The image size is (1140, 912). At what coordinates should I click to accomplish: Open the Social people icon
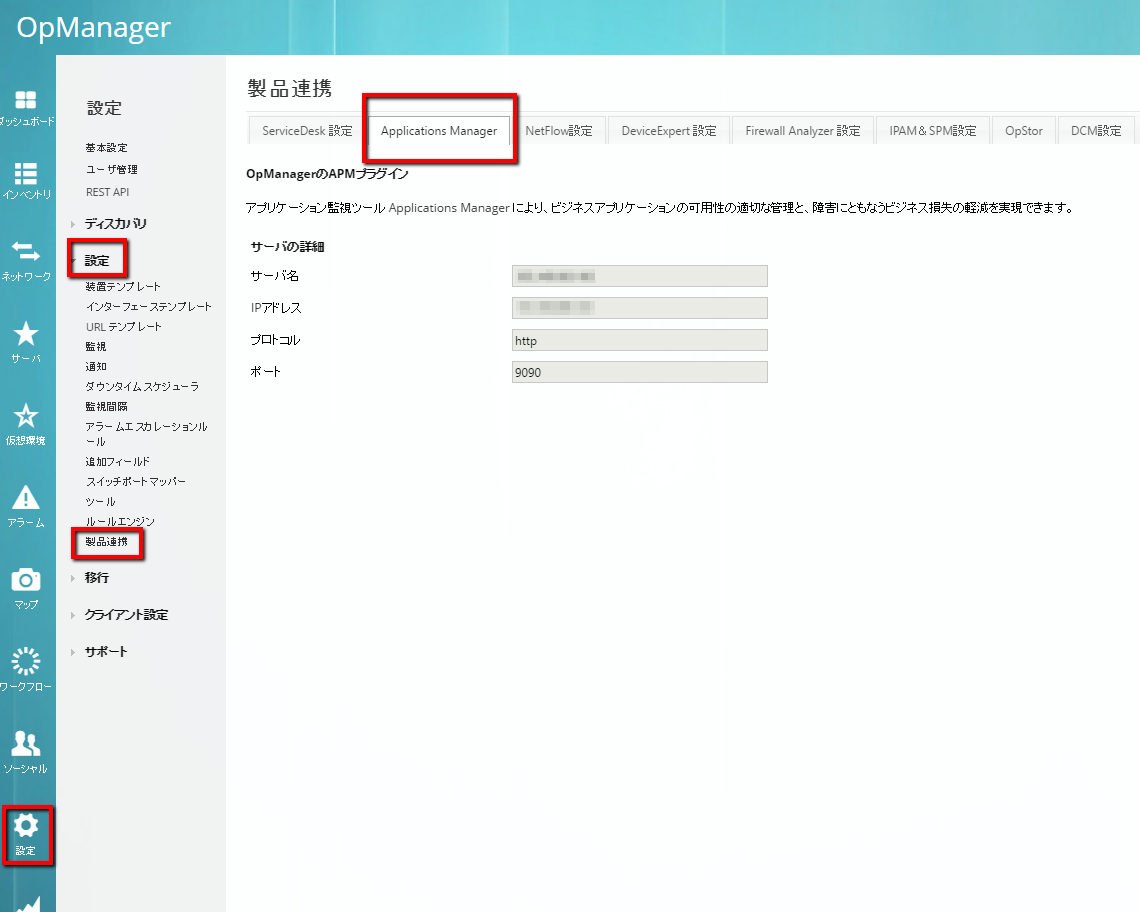(x=25, y=743)
